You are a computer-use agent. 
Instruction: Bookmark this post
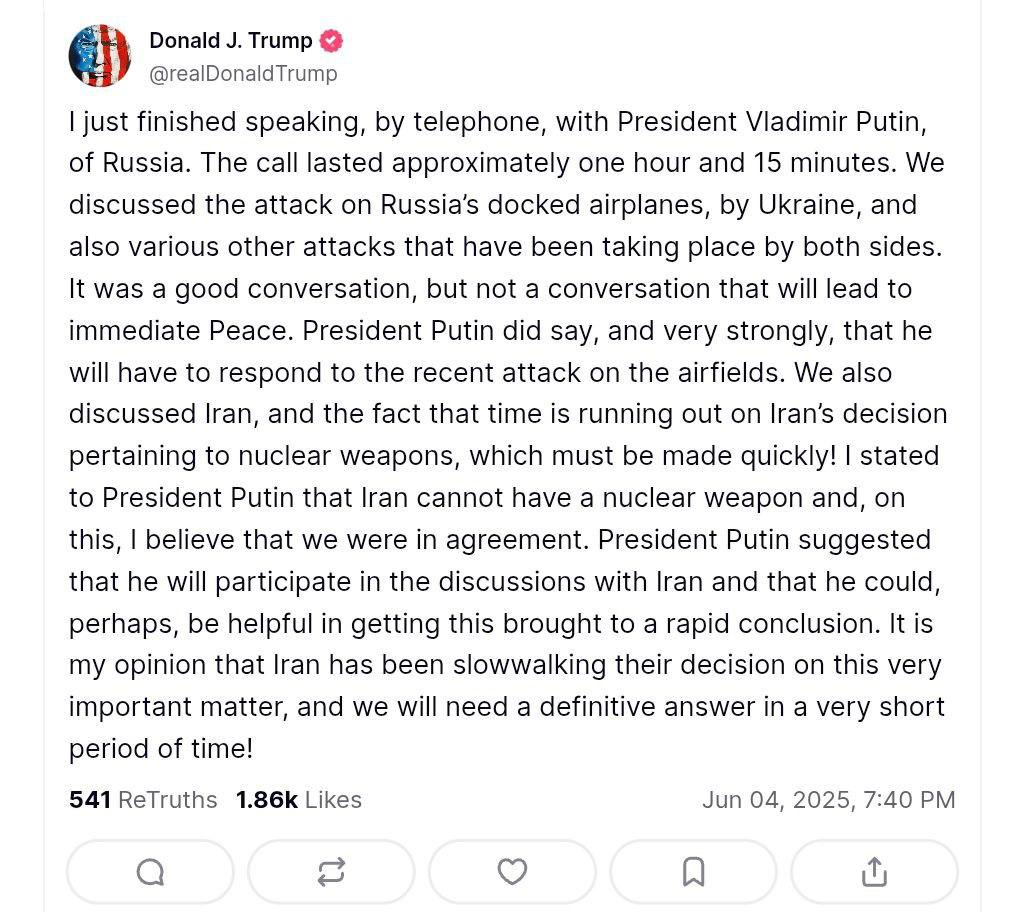pyautogui.click(x=694, y=872)
